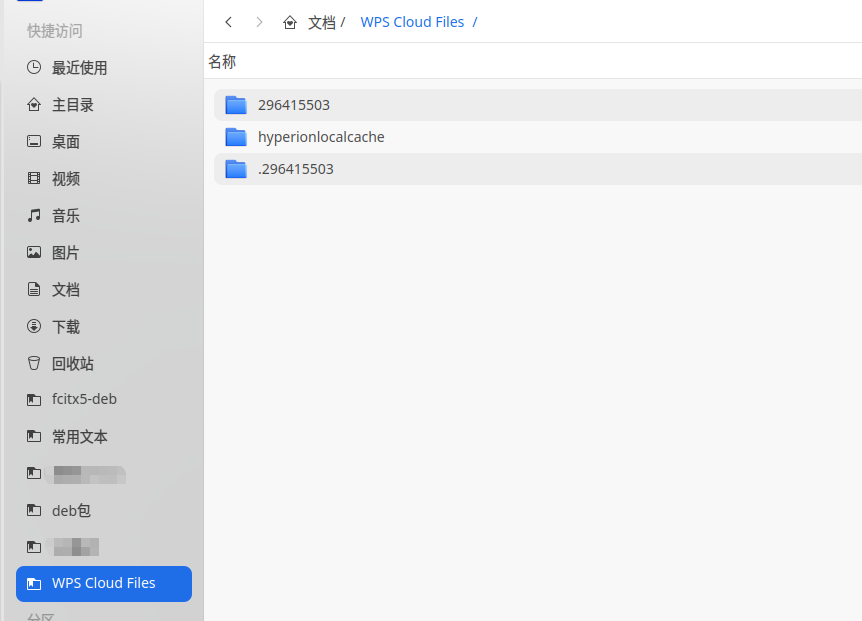Click the music note icon beside 音乐

click(x=34, y=215)
